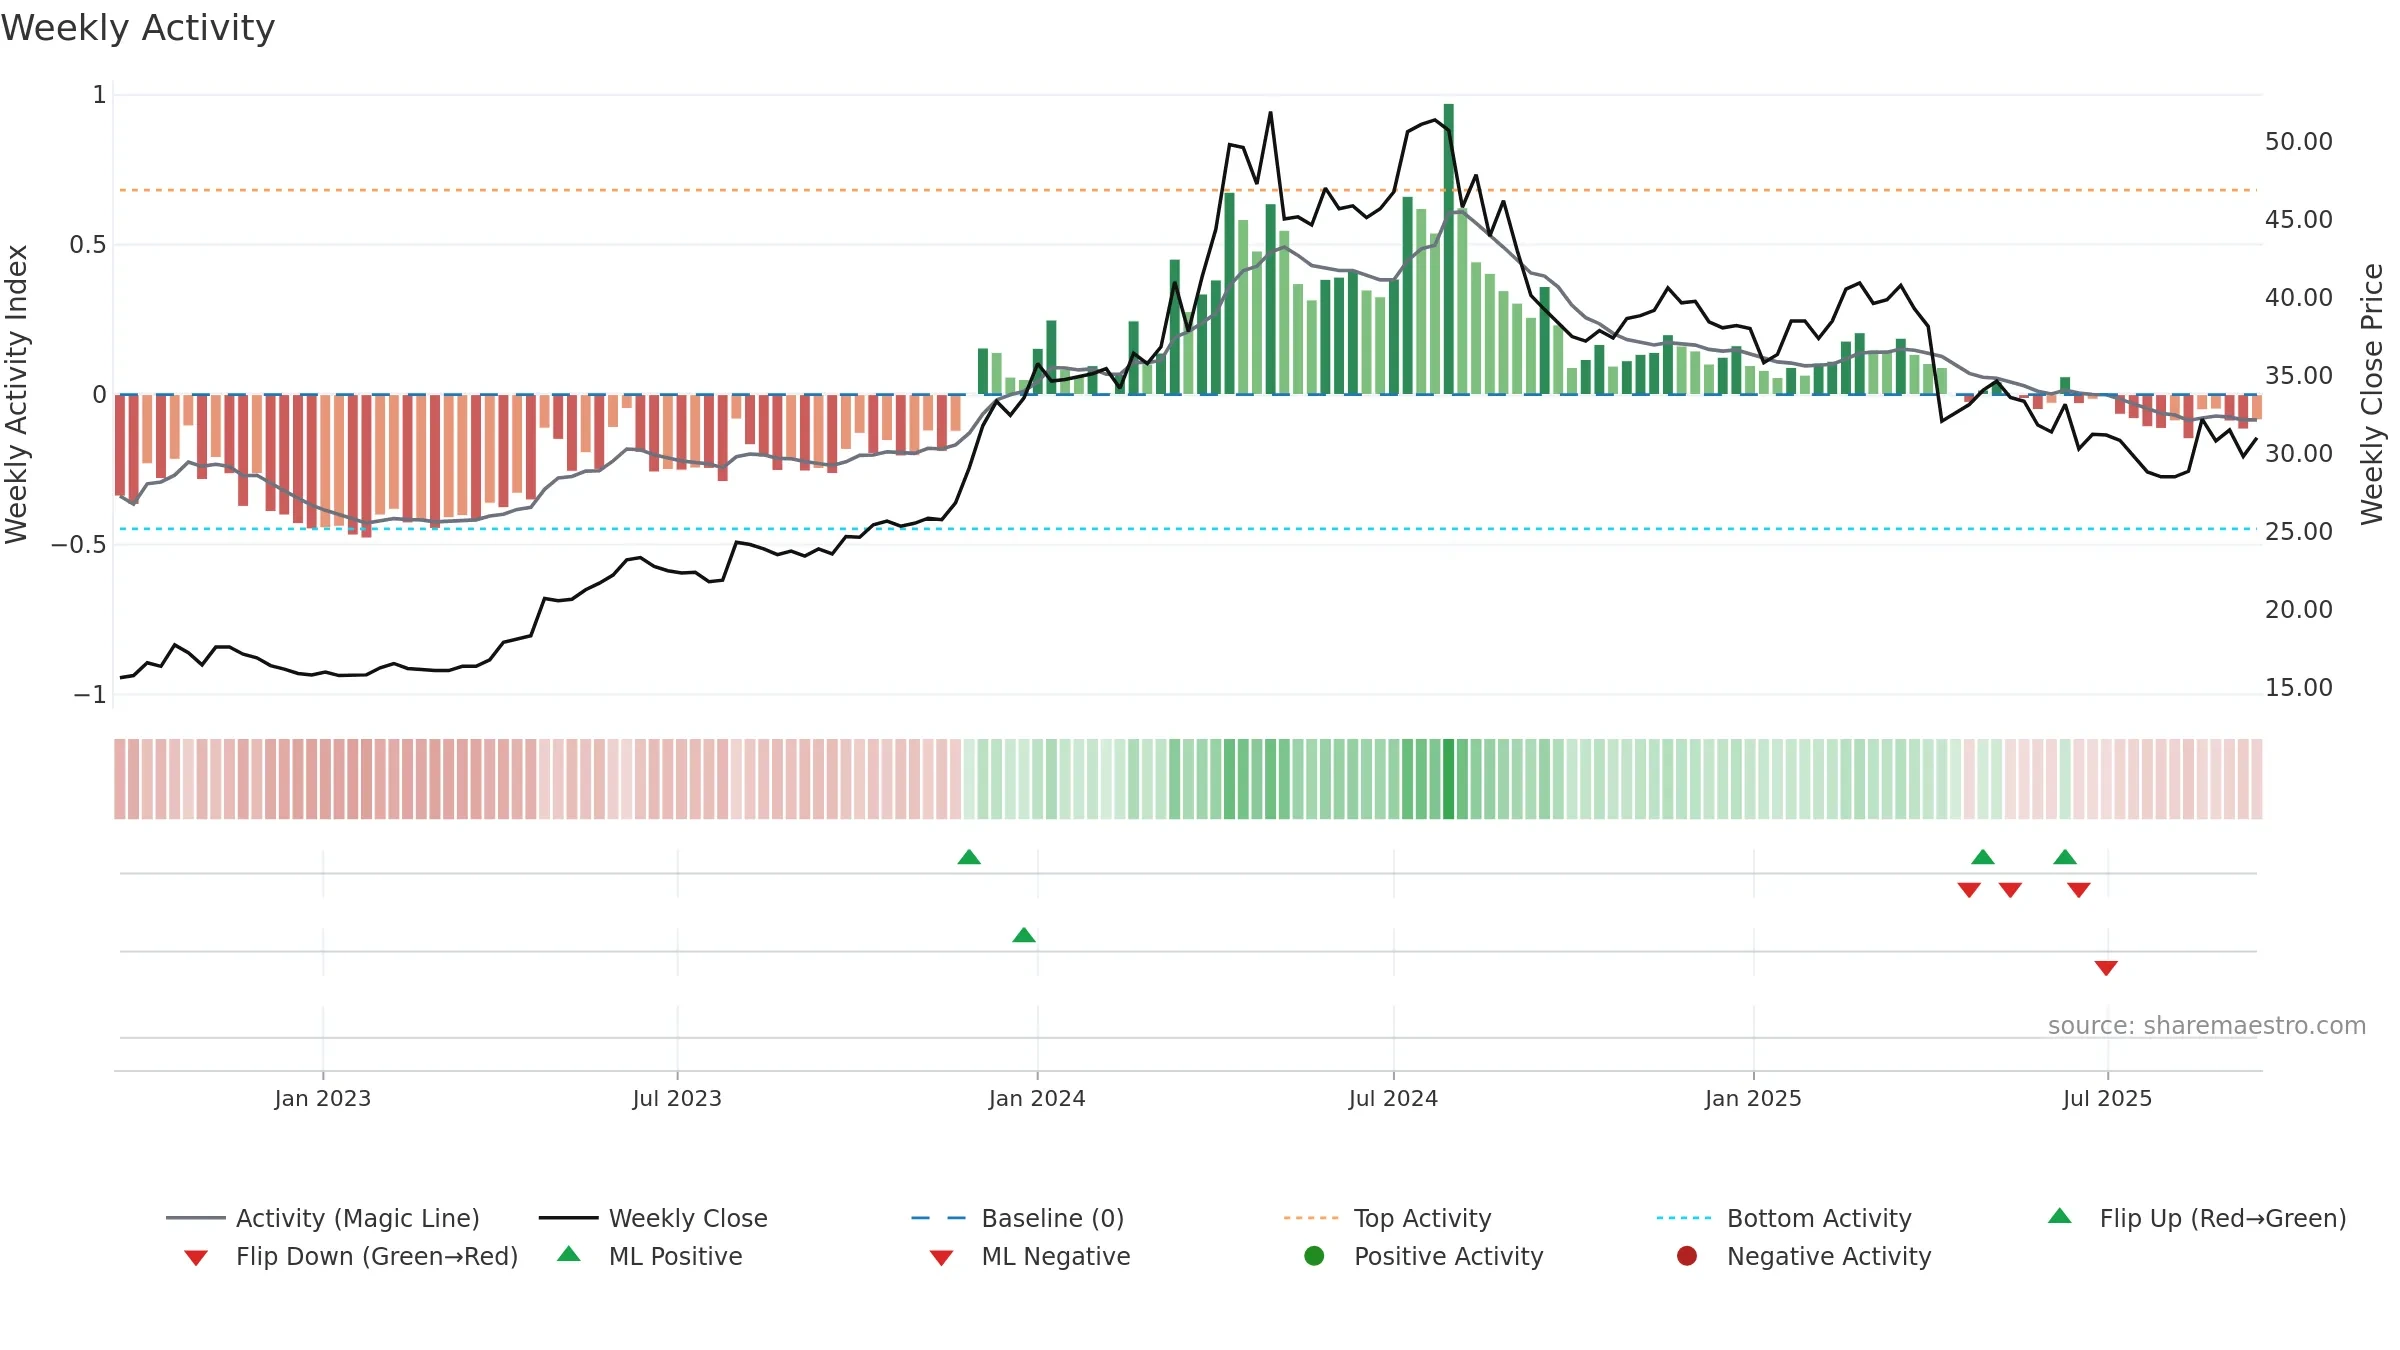This screenshot has width=2400, height=1350.
Task: Toggle the Positive Activity legend entry
Action: (x=1424, y=1256)
